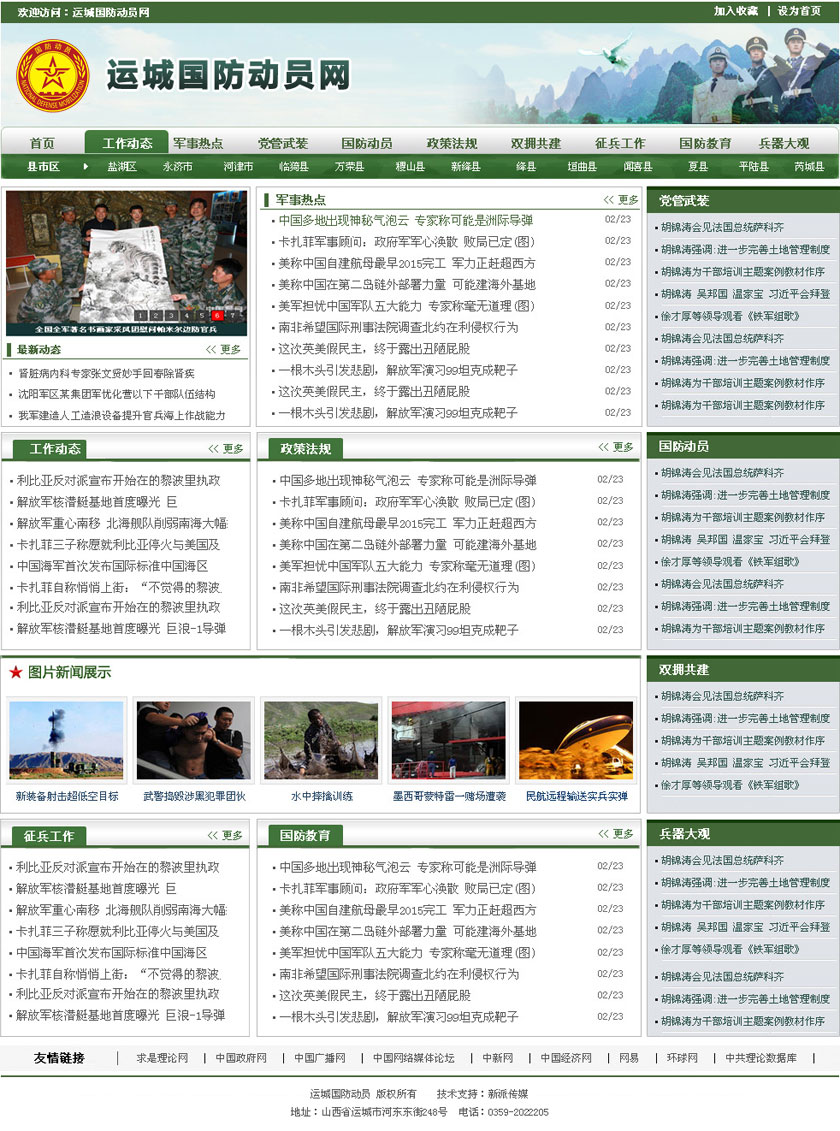Screen dimensions: 840x1131
Task: Open 征兵工作 navigation tab
Action: pyautogui.click(x=620, y=143)
